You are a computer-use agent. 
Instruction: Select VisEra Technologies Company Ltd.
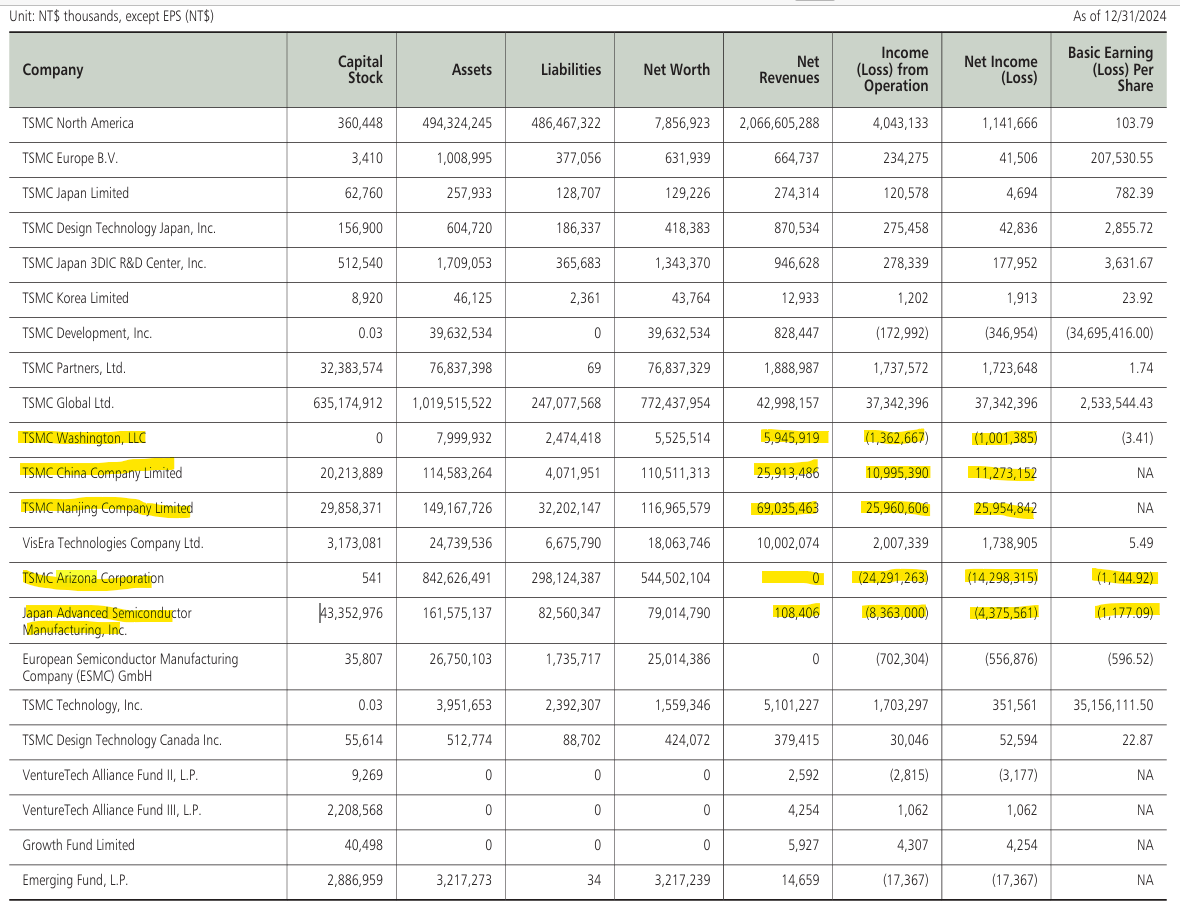pos(113,543)
